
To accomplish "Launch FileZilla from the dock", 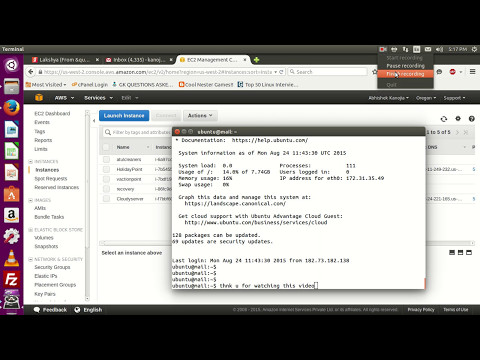I will coord(11,279).
